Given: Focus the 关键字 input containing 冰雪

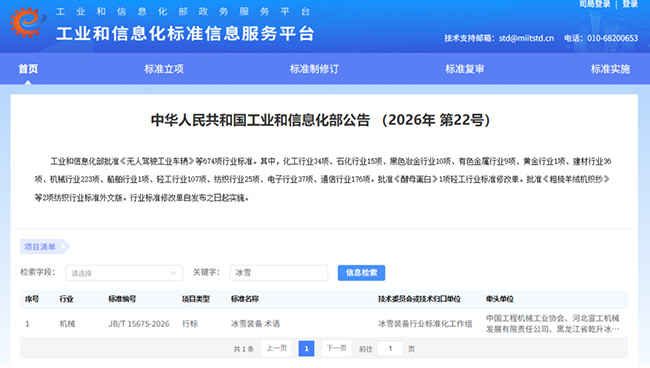Looking at the screenshot, I should [279, 273].
